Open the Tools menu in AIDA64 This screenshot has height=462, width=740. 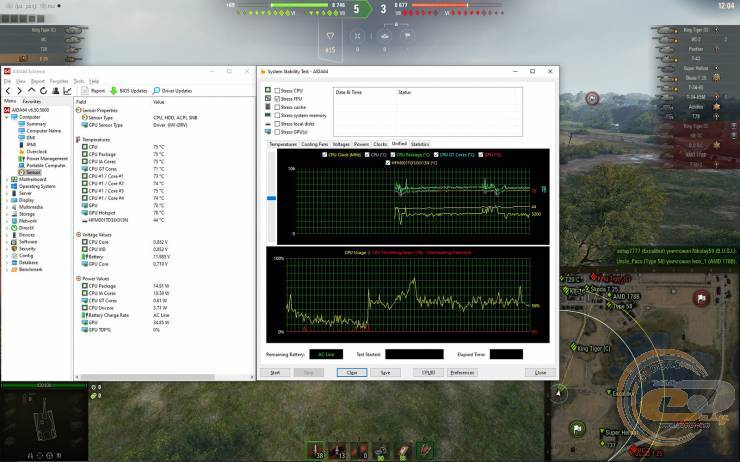tap(78, 81)
